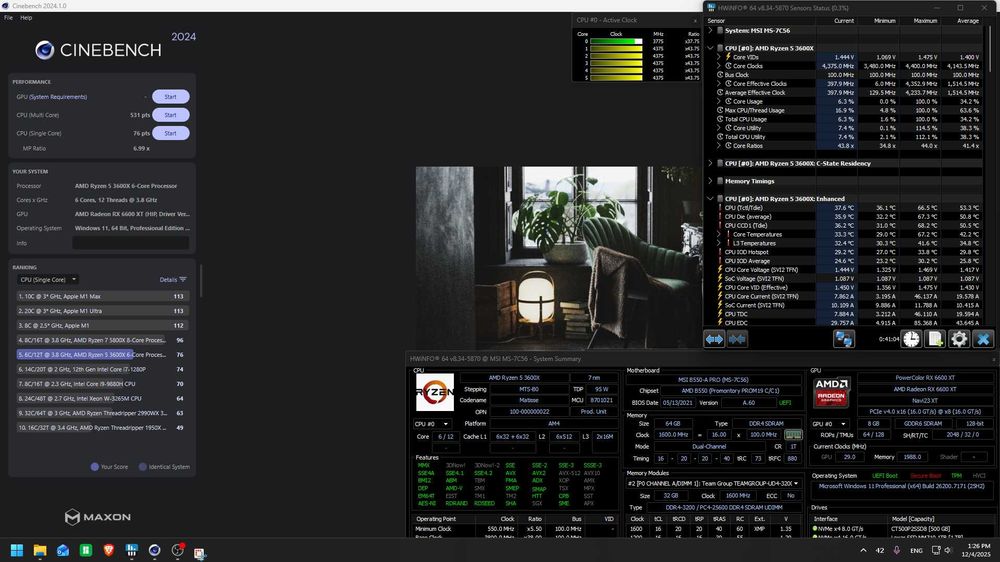Viewport: 1000px width, 562px height.
Task: Switch to HWiNFO taskbar icon
Action: 131,551
